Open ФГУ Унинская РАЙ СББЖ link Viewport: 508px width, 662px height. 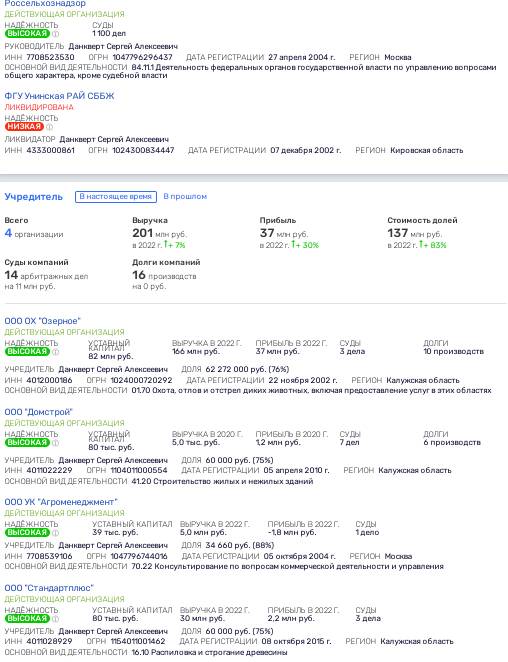[59, 96]
